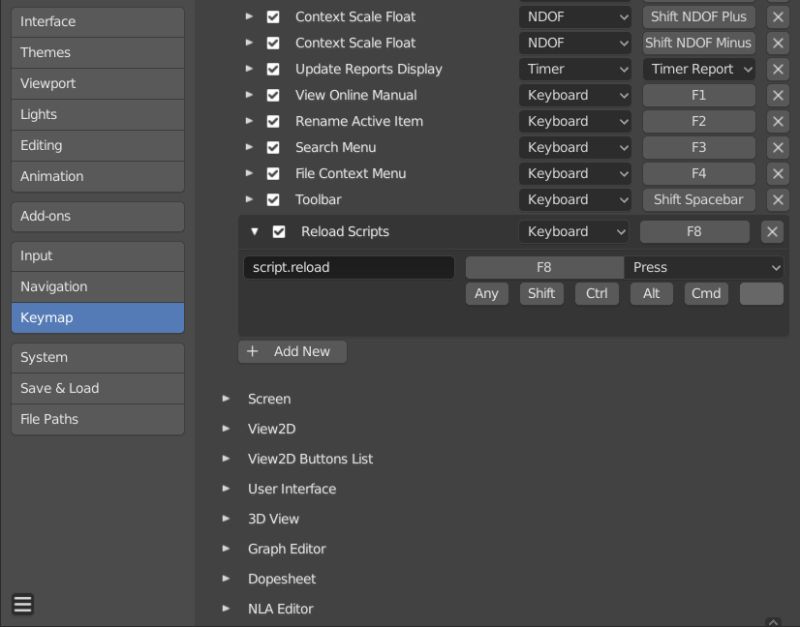800x627 pixels.
Task: Open the Keyboard dropdown for Reload Scripts
Action: coord(574,231)
